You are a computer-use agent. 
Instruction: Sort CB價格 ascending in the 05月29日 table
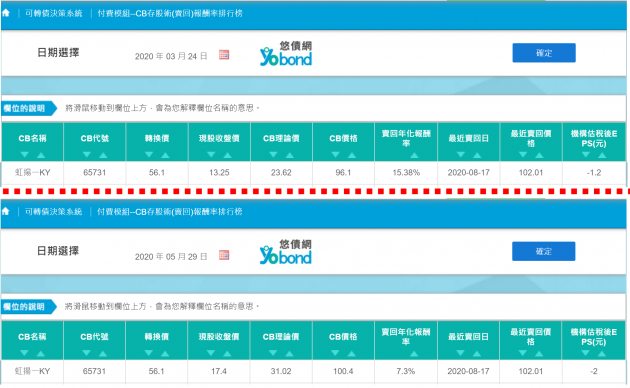(x=352, y=353)
